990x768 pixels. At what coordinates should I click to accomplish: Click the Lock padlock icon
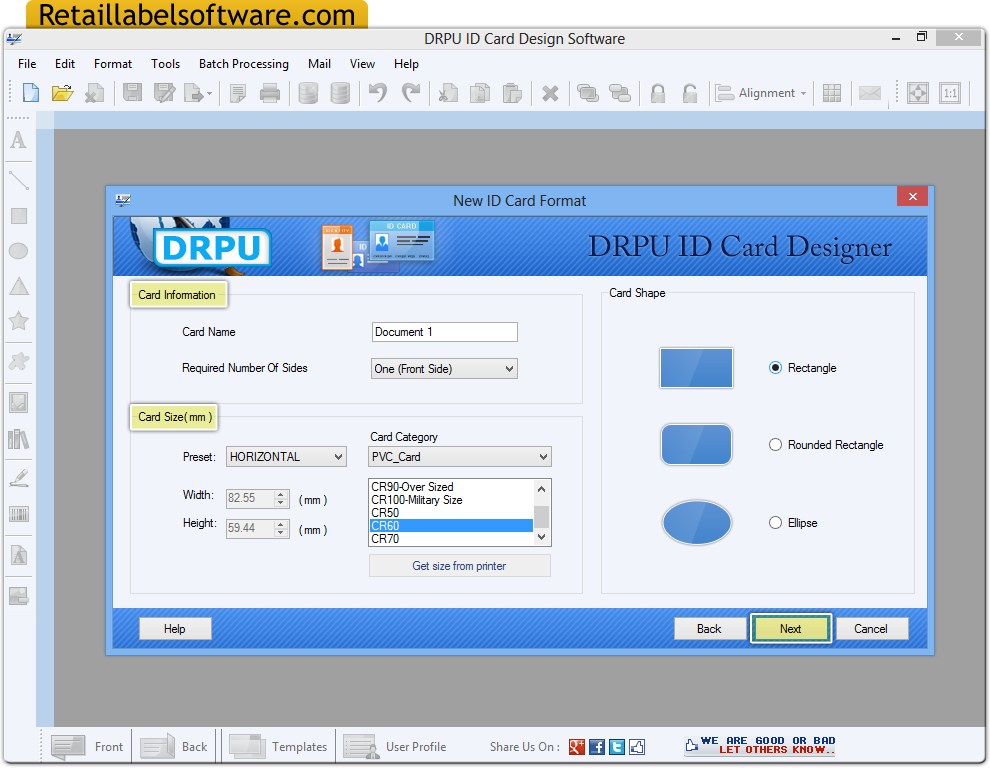click(x=658, y=93)
